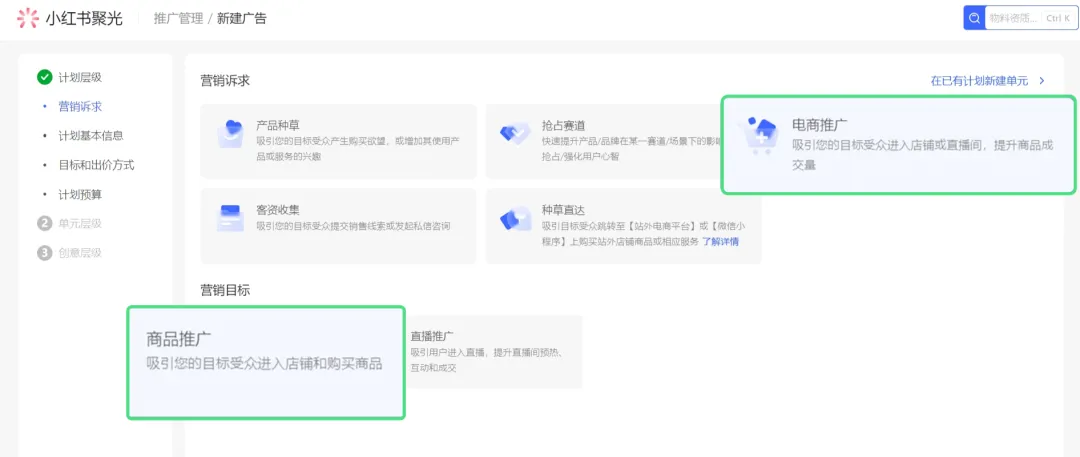Choose the 电商推广 marketing card

pyautogui.click(x=898, y=145)
